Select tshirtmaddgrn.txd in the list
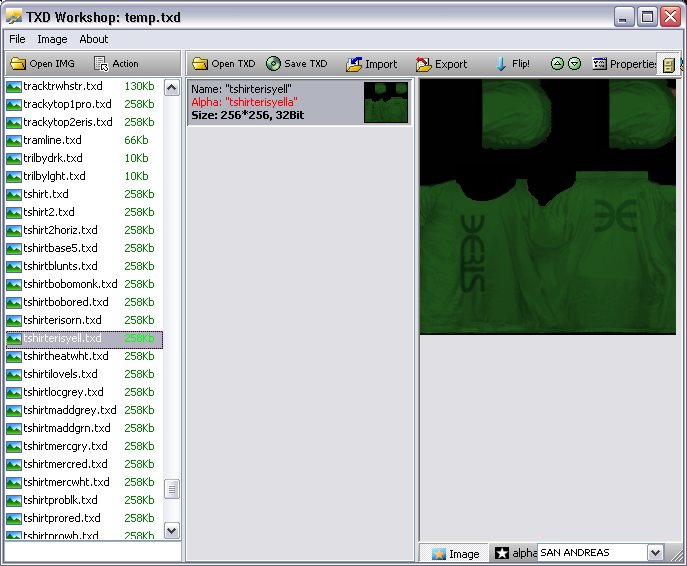The width and height of the screenshot is (687, 566). click(84, 428)
